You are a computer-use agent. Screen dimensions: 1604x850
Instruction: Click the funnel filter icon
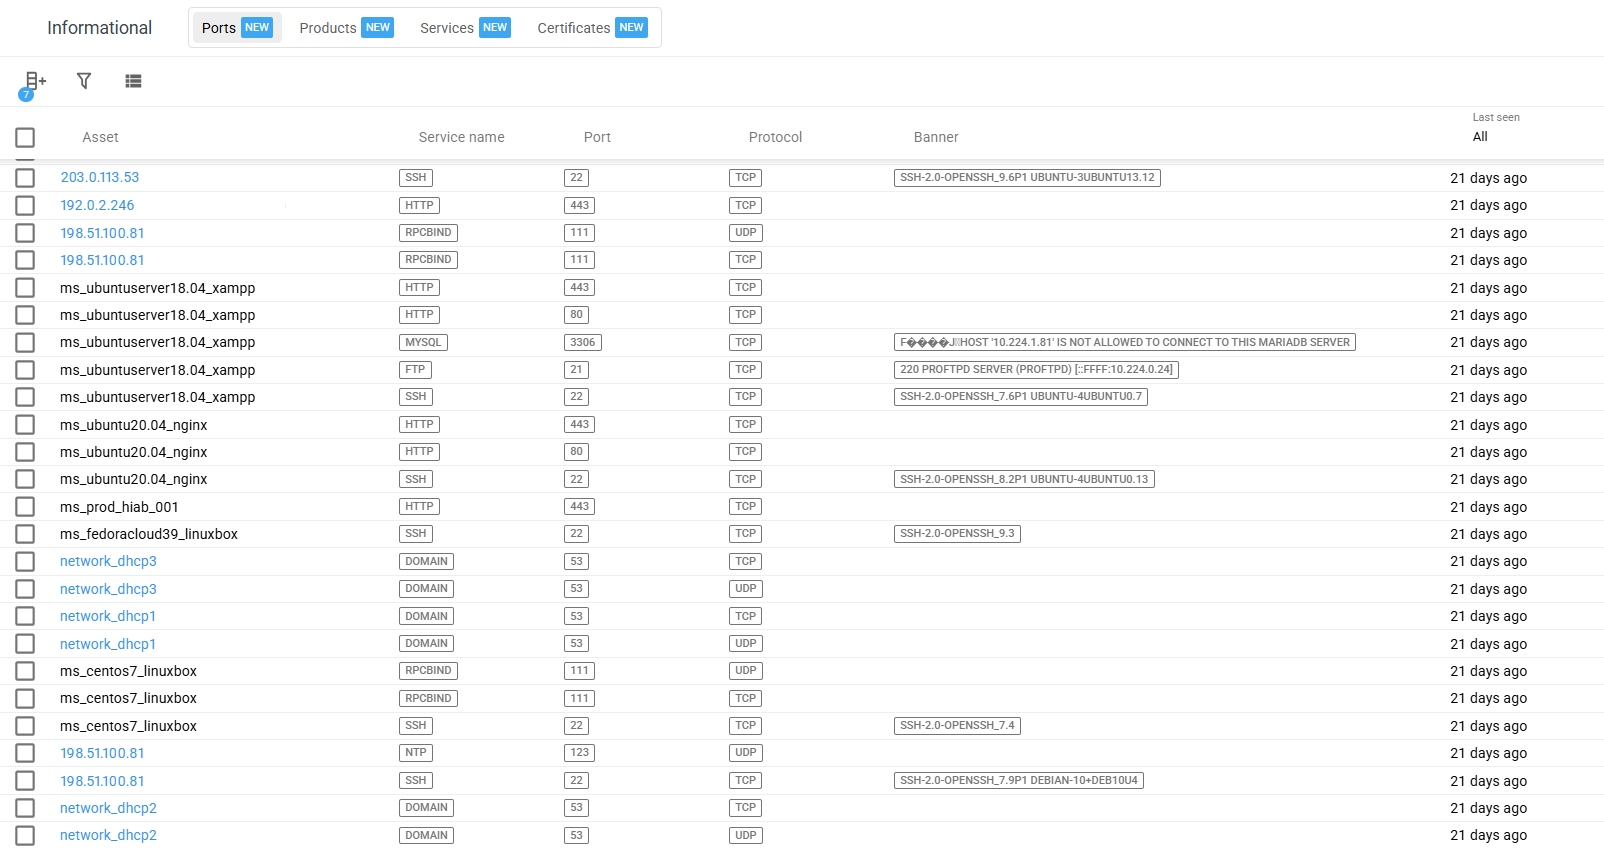click(84, 81)
